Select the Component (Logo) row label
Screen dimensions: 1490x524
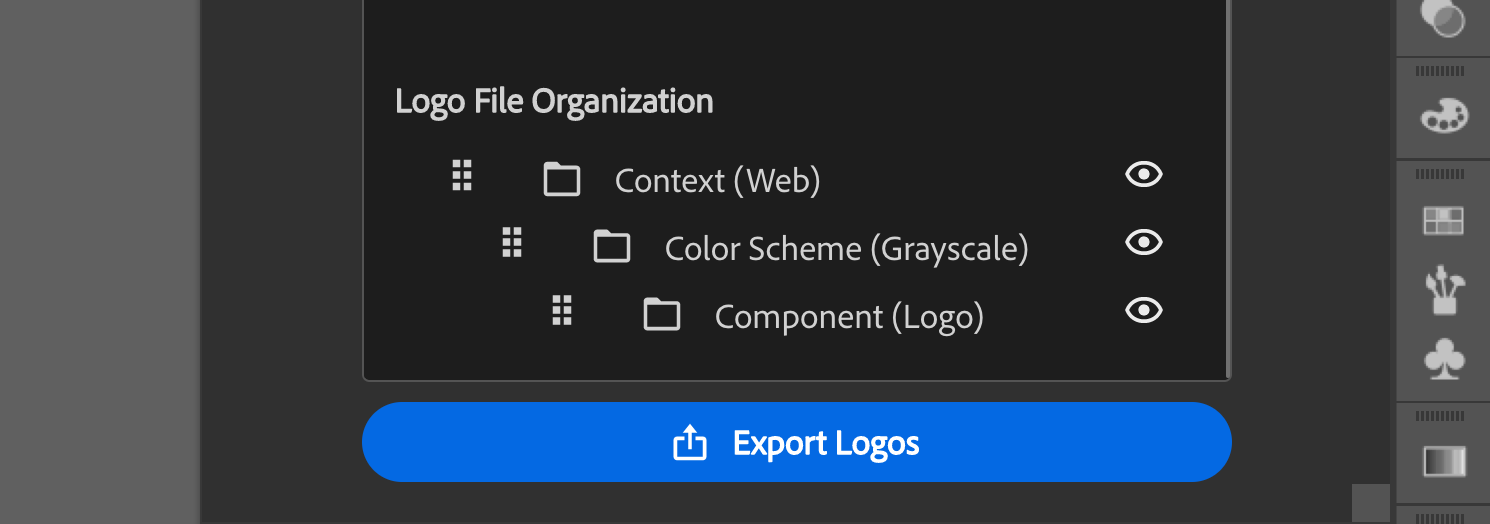pyautogui.click(x=849, y=317)
